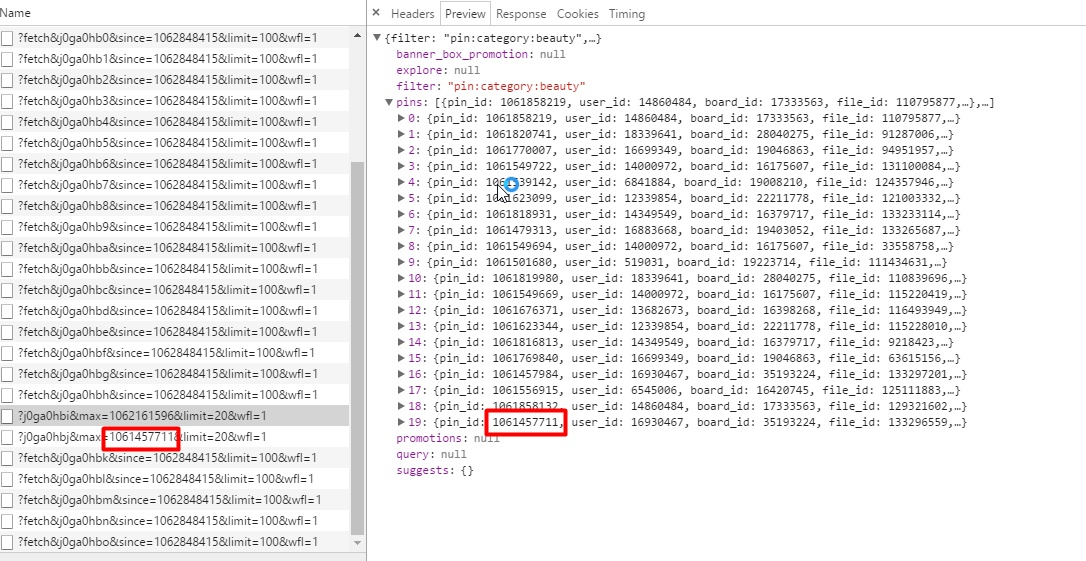
Task: Expand pin entry 0
Action: pyautogui.click(x=402, y=119)
